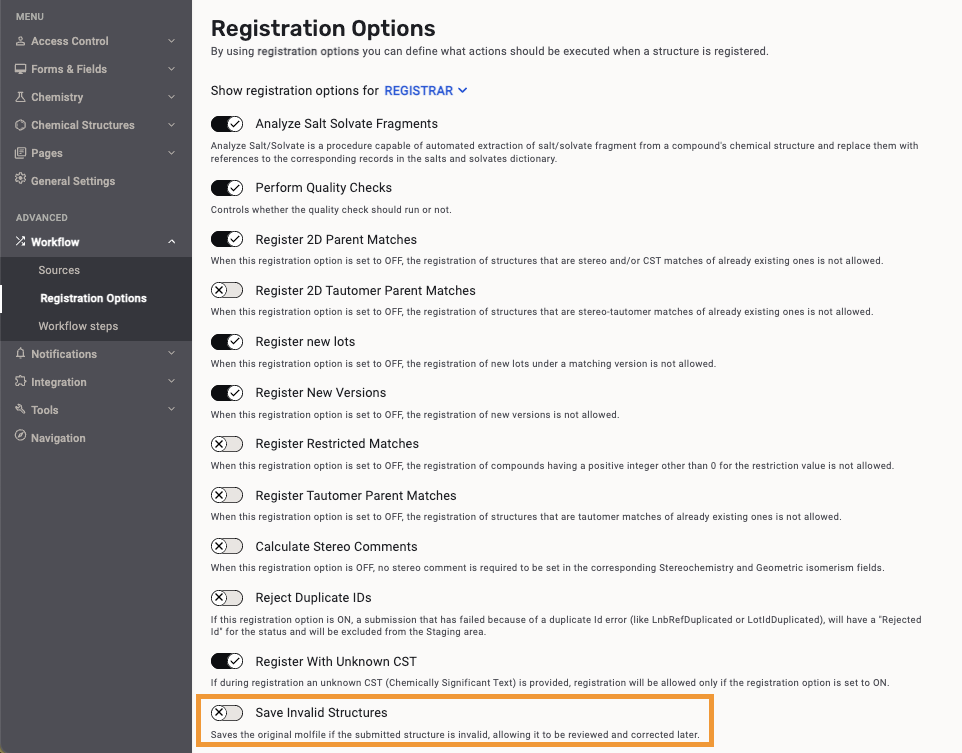Click the Registration Options sidebar link
962x753 pixels.
pyautogui.click(x=93, y=298)
